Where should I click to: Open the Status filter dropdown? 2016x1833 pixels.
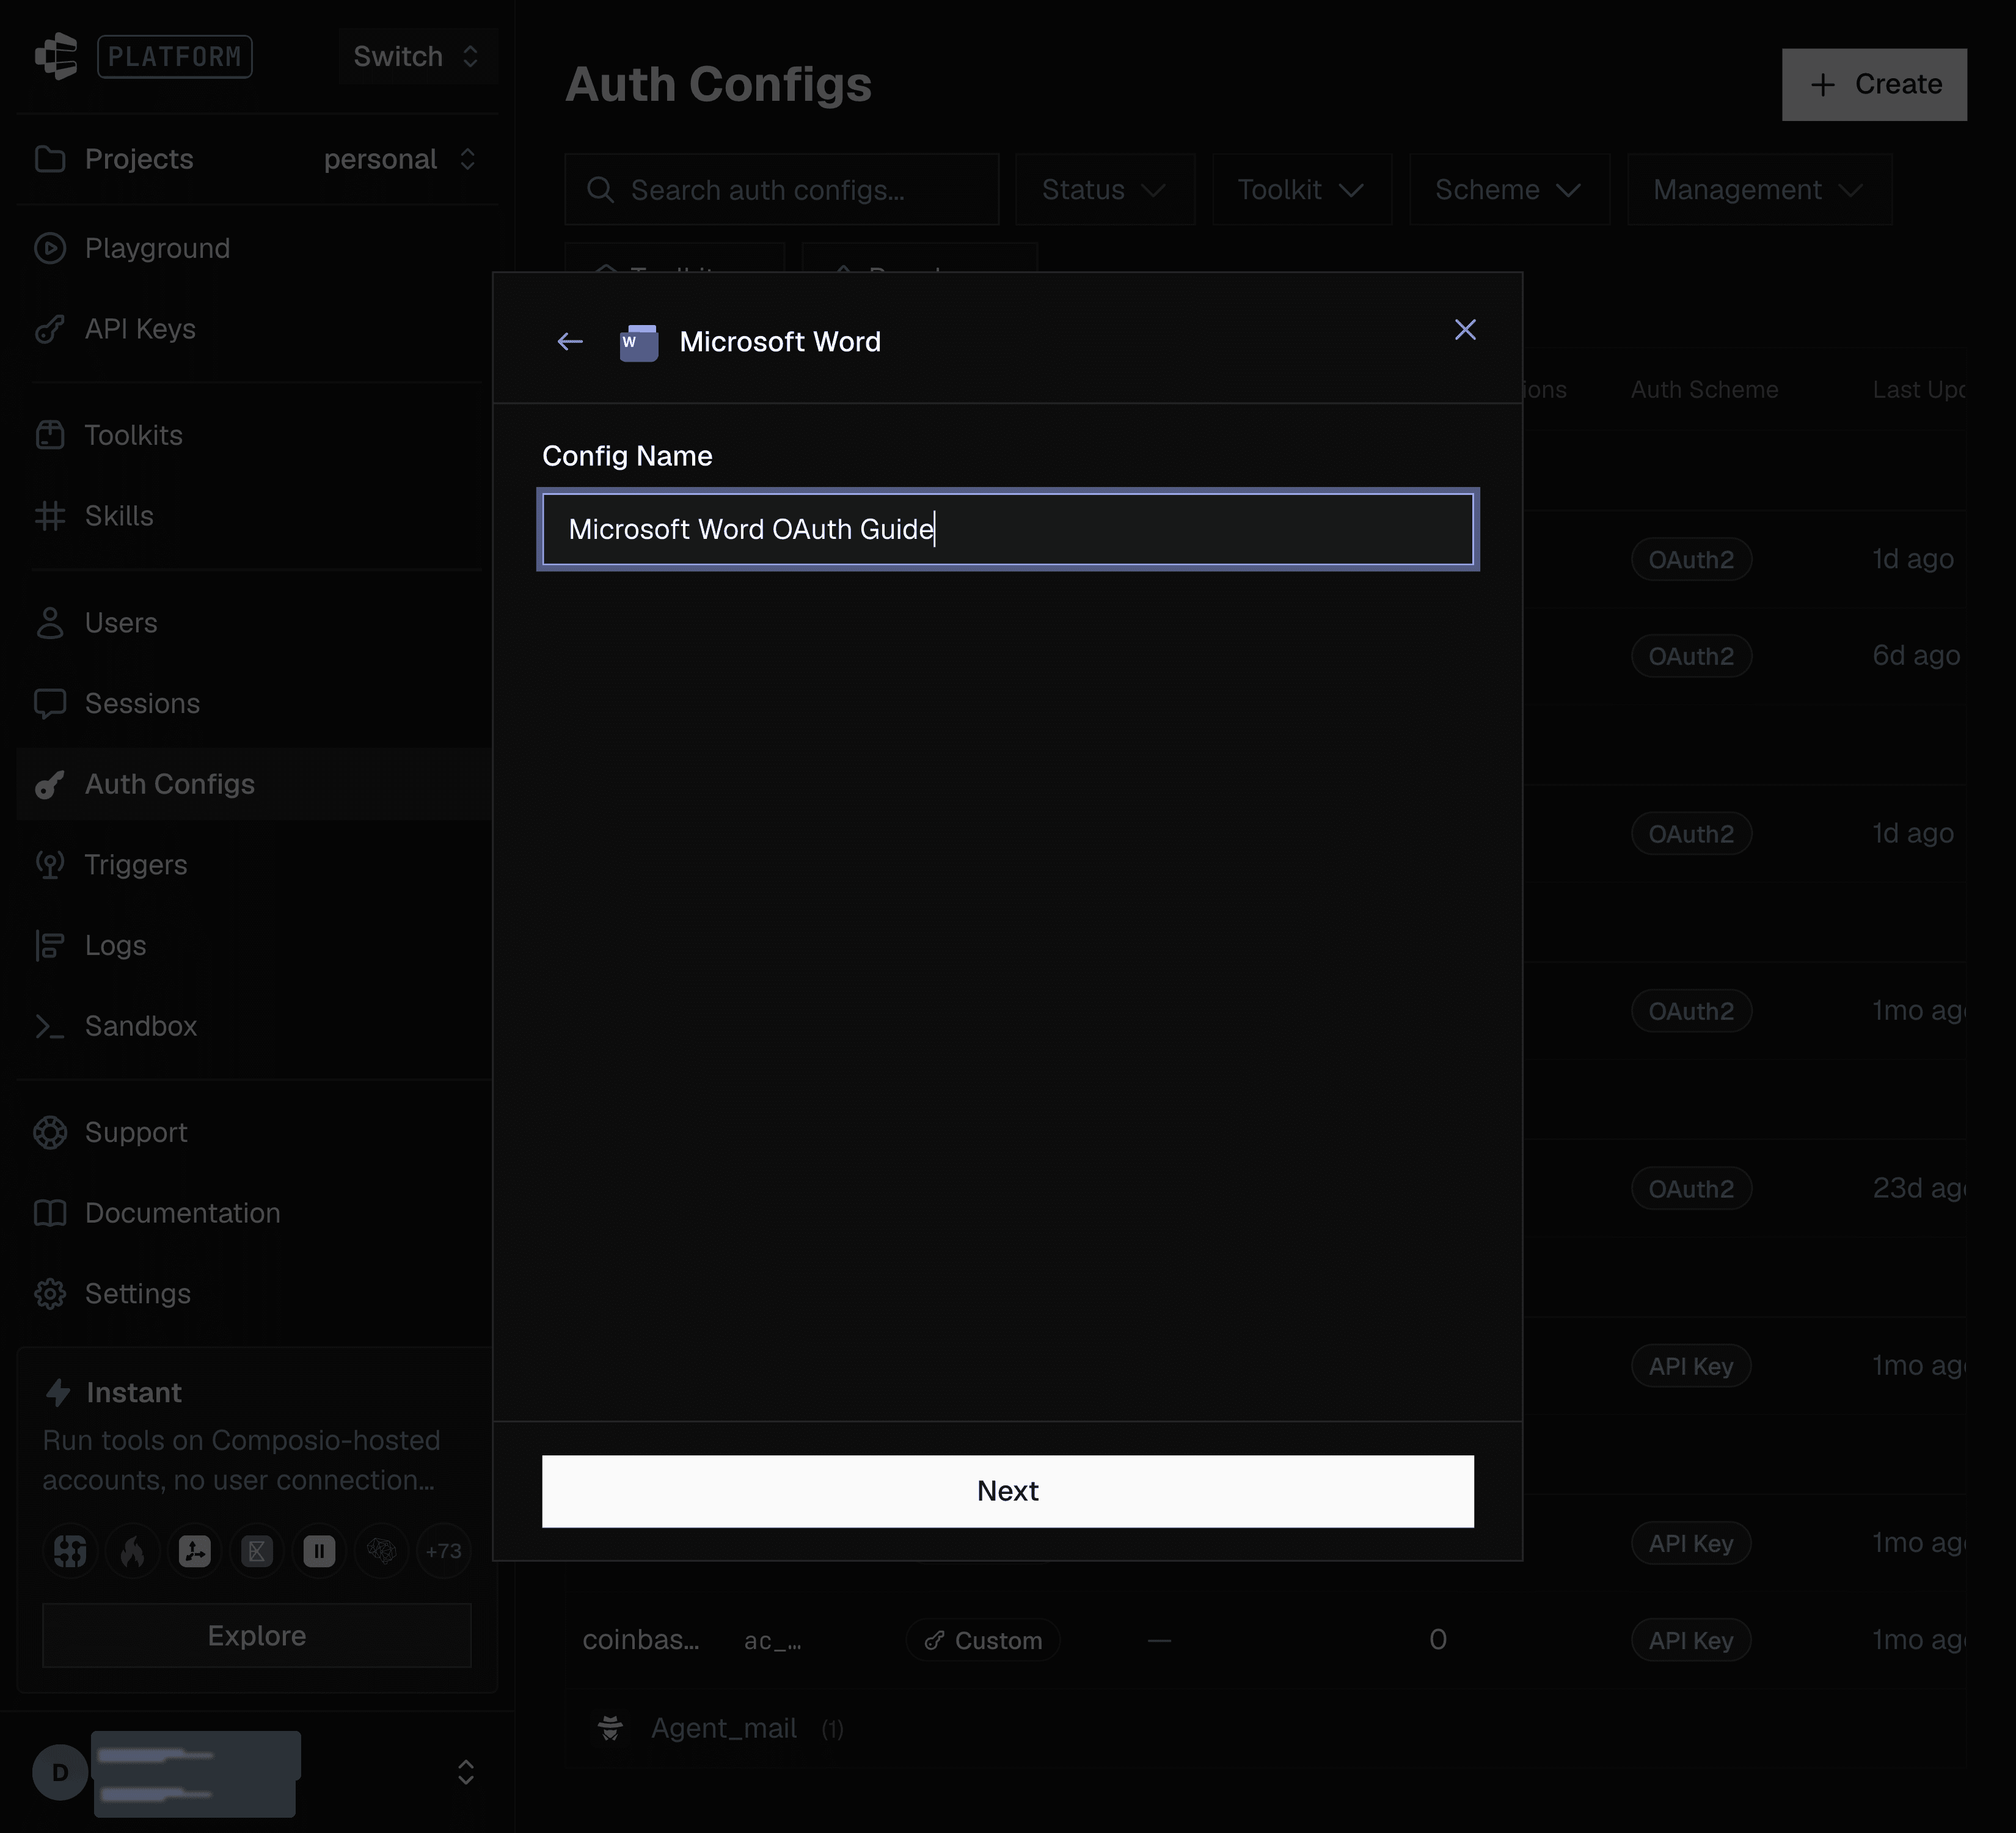pyautogui.click(x=1105, y=190)
